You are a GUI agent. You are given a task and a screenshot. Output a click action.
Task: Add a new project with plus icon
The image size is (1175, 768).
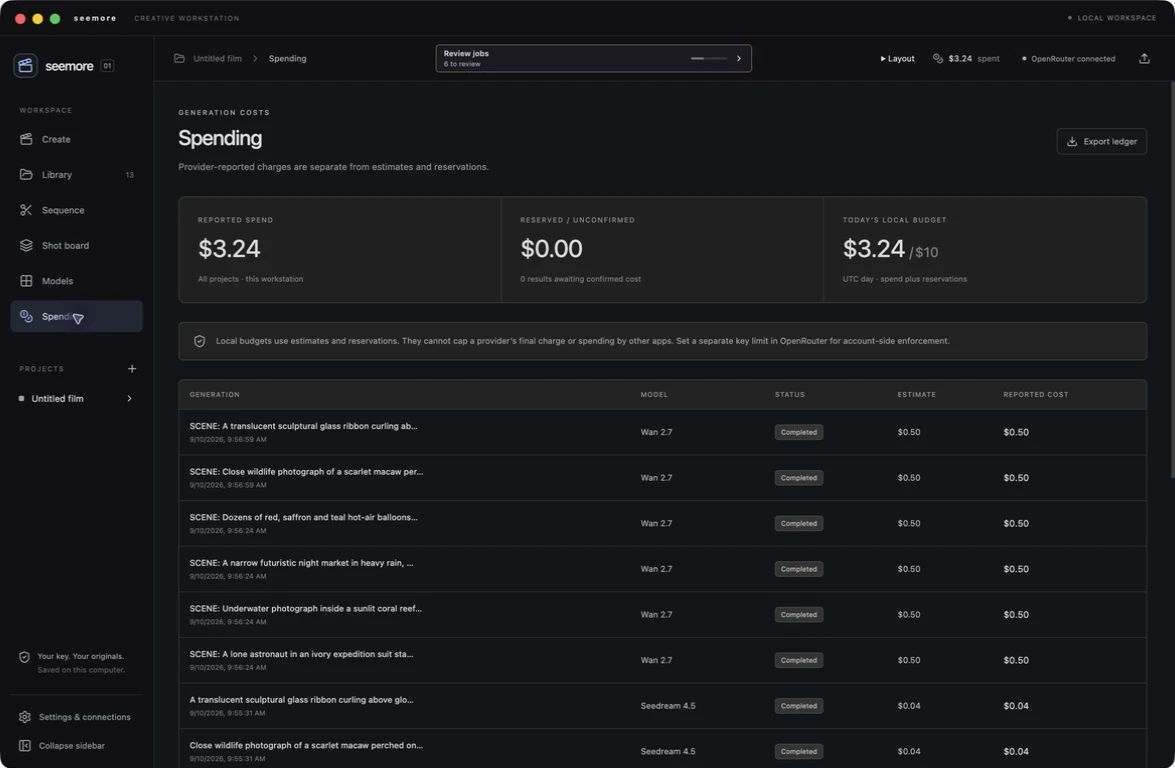click(132, 369)
